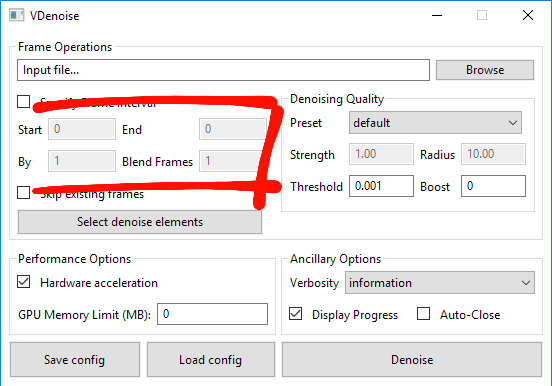This screenshot has height=386, width=552.
Task: Click the Save config button
Action: (x=75, y=360)
